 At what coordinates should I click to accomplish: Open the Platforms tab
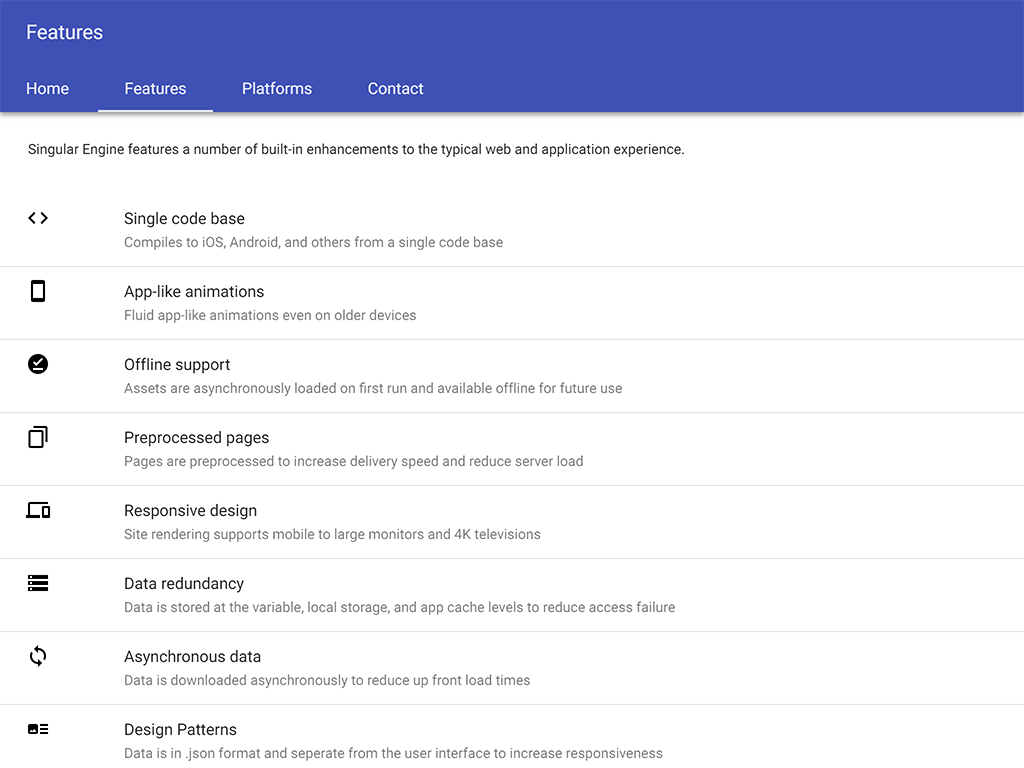tap(277, 88)
